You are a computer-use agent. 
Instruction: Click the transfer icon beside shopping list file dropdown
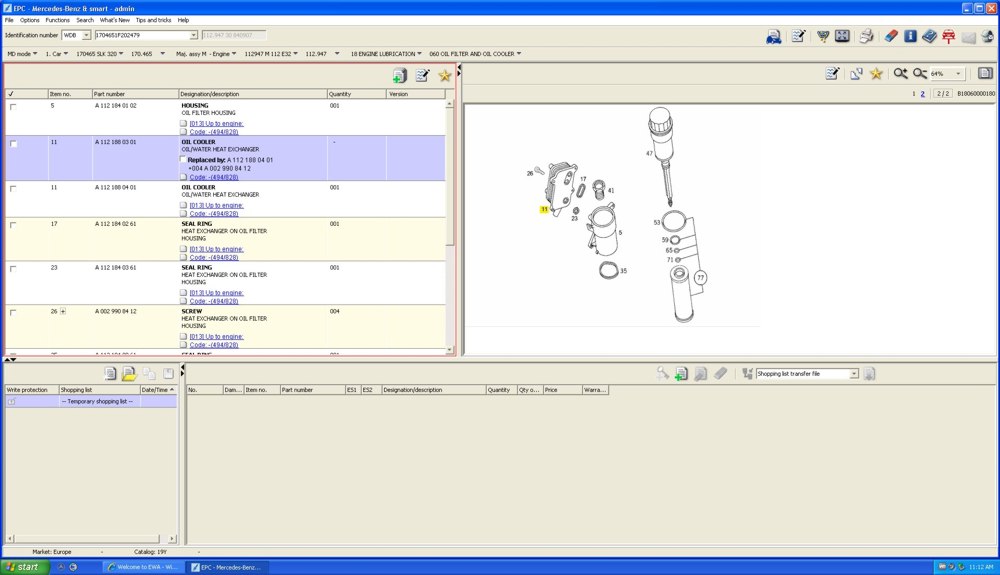coord(869,374)
